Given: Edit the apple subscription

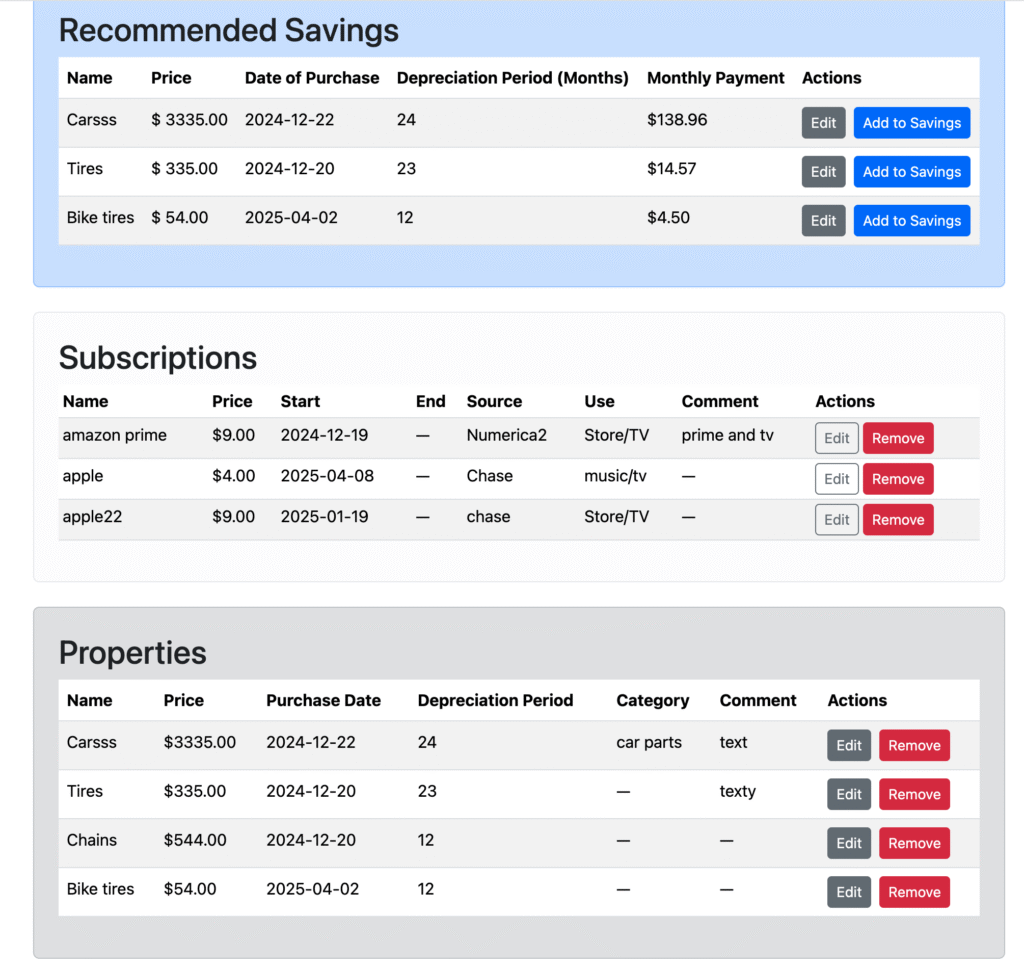Looking at the screenshot, I should click(x=836, y=479).
